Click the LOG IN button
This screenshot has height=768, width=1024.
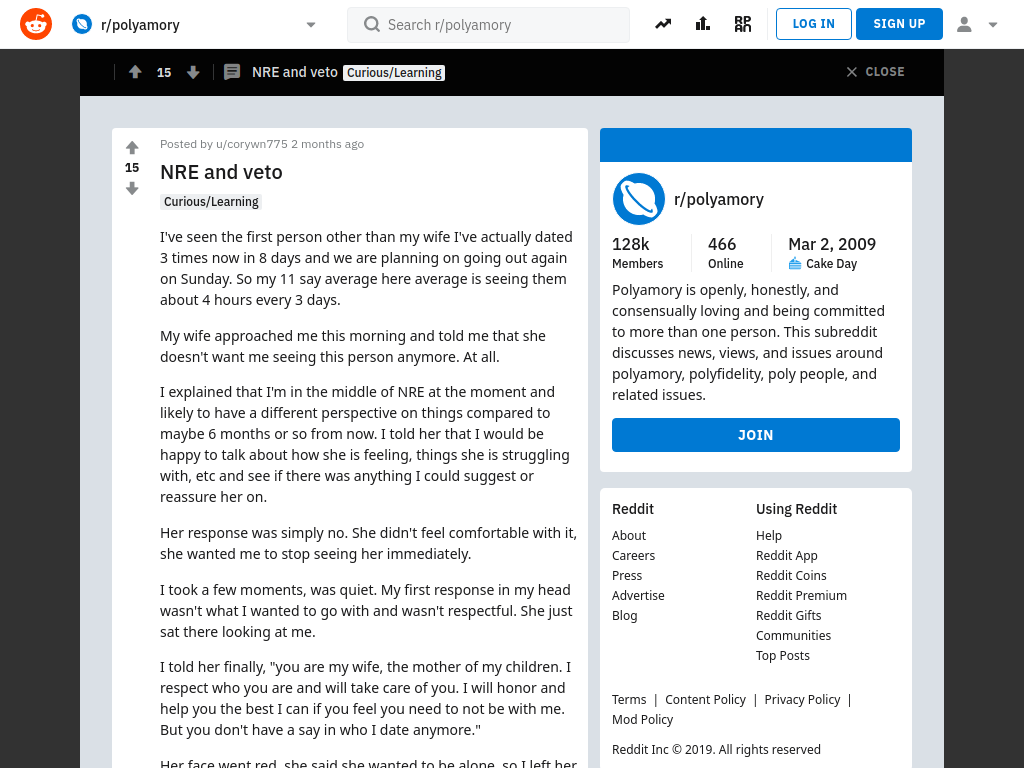point(814,24)
